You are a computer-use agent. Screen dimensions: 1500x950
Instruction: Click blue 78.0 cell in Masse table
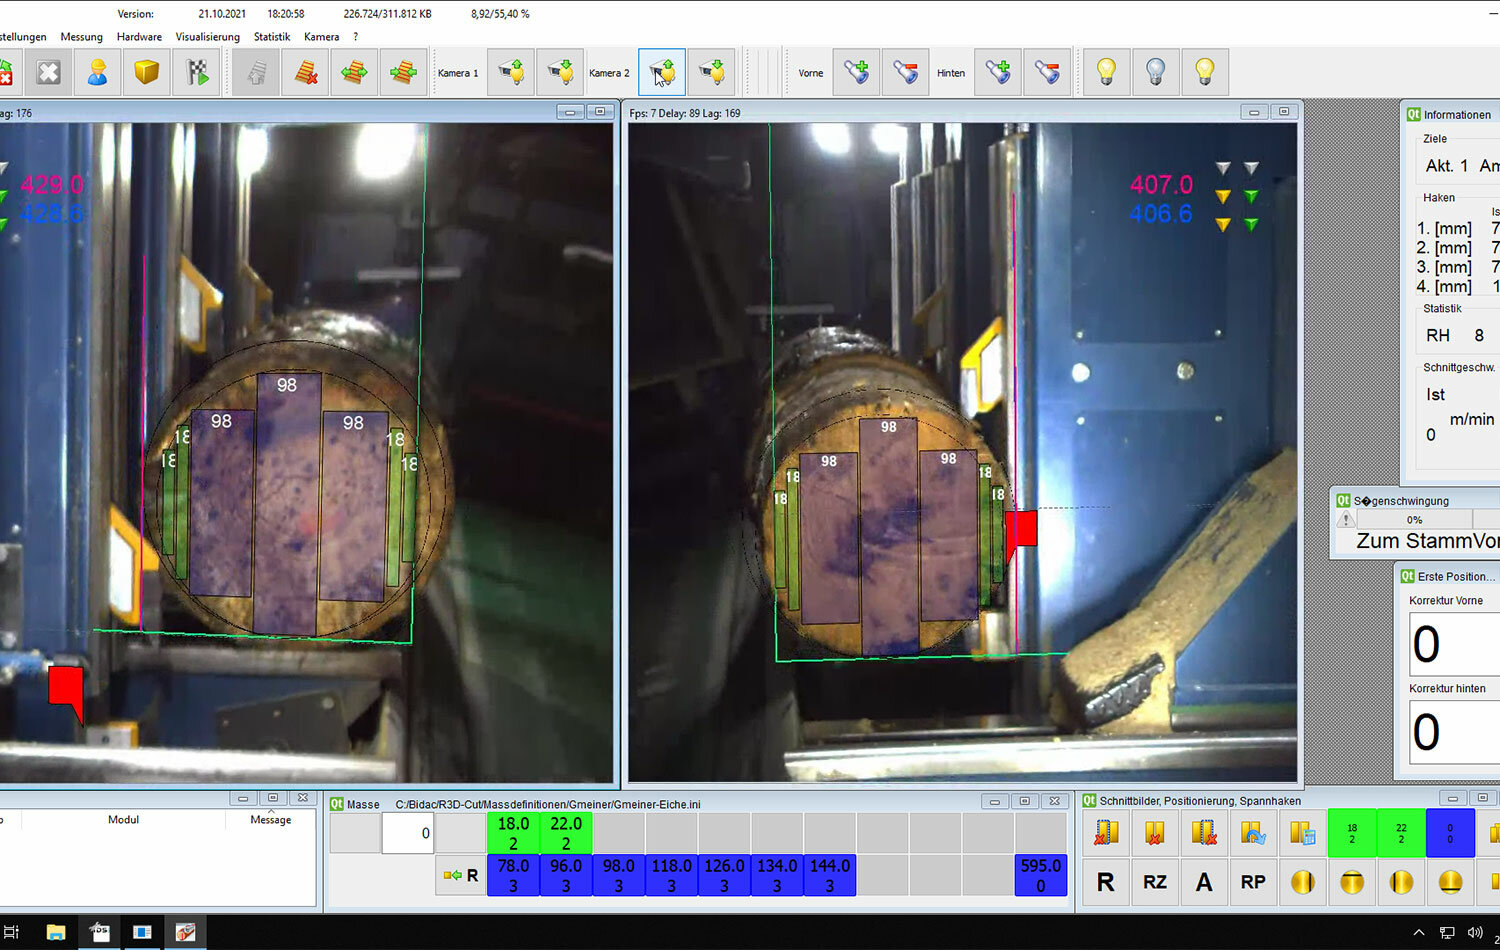(x=513, y=875)
